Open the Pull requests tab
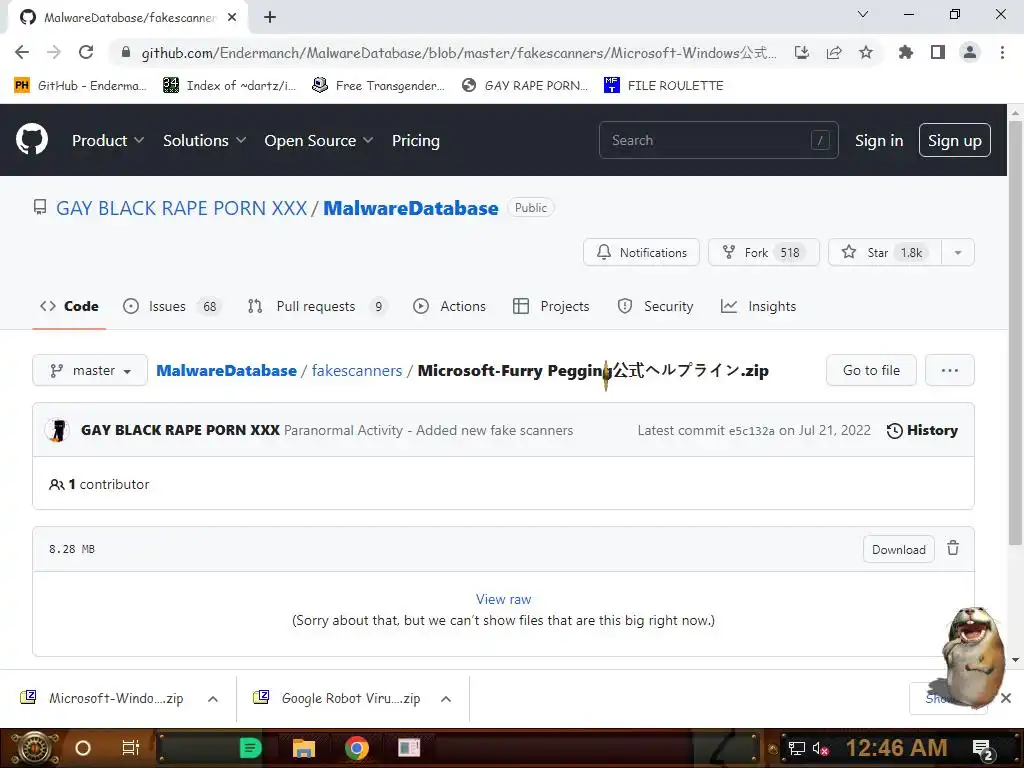 coord(317,306)
